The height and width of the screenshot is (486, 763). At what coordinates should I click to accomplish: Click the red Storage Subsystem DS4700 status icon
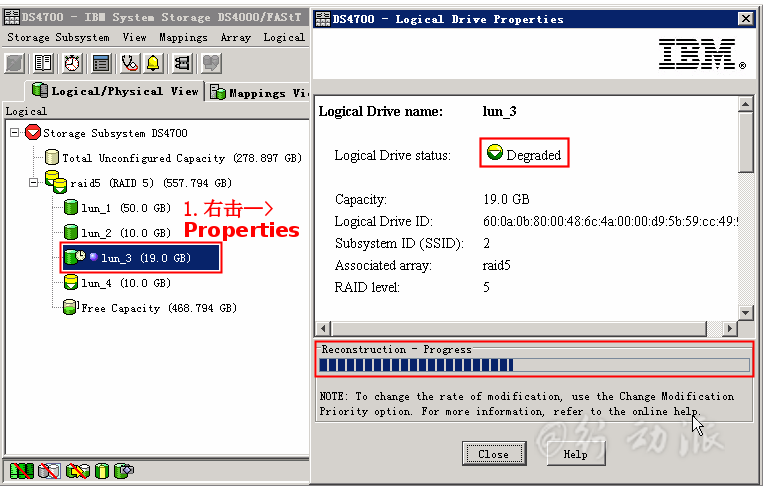tap(33, 132)
